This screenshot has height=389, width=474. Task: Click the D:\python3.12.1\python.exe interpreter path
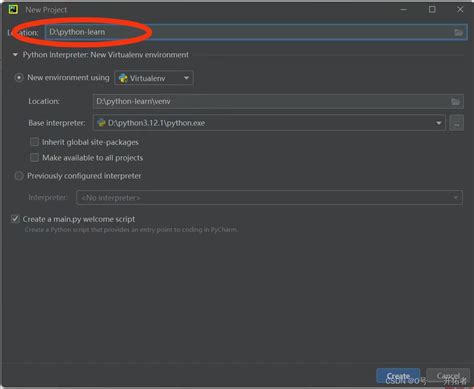pyautogui.click(x=156, y=123)
